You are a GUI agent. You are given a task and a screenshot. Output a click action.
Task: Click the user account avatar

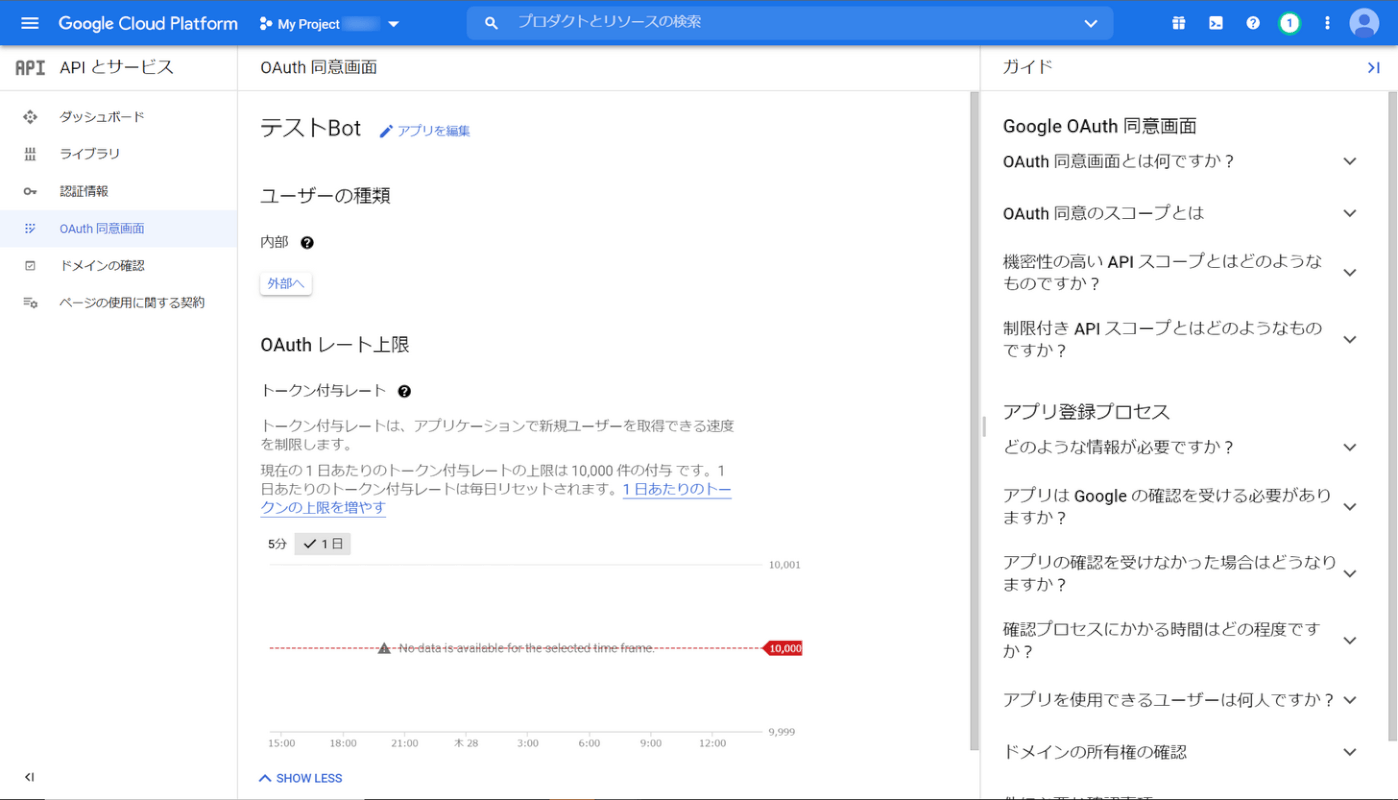pos(1364,23)
